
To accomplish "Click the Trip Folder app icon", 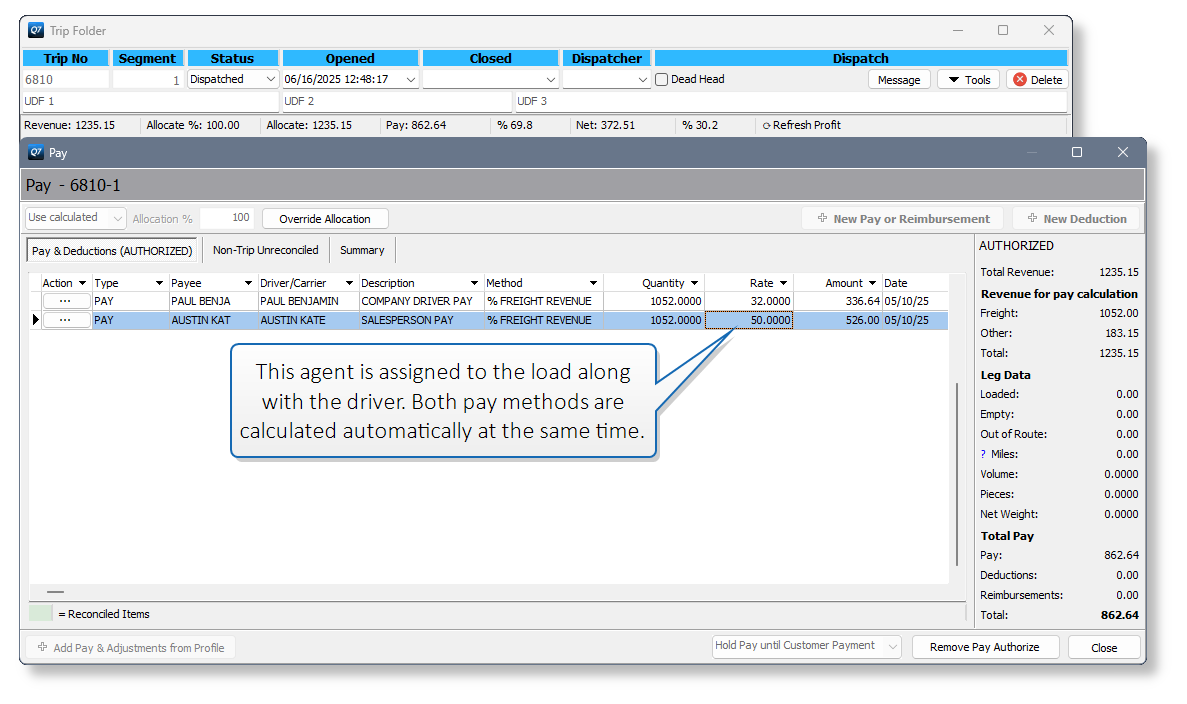I will 36,30.
